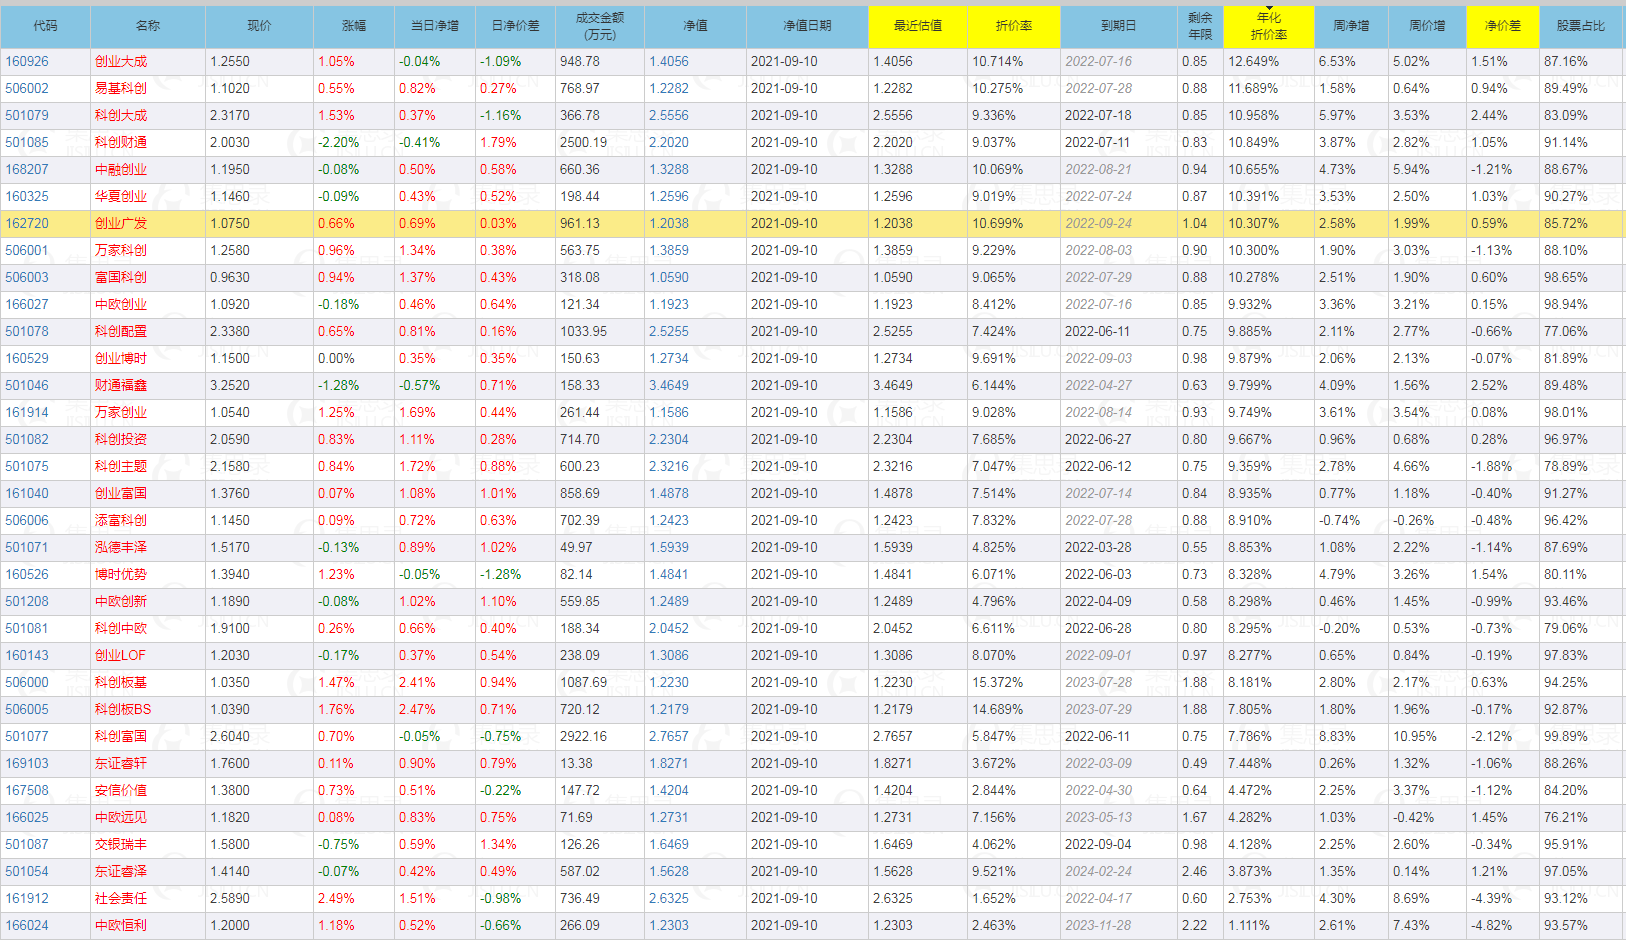The height and width of the screenshot is (941, 1626).
Task: Sort by yellow 折价率 header
Action: tap(1013, 26)
